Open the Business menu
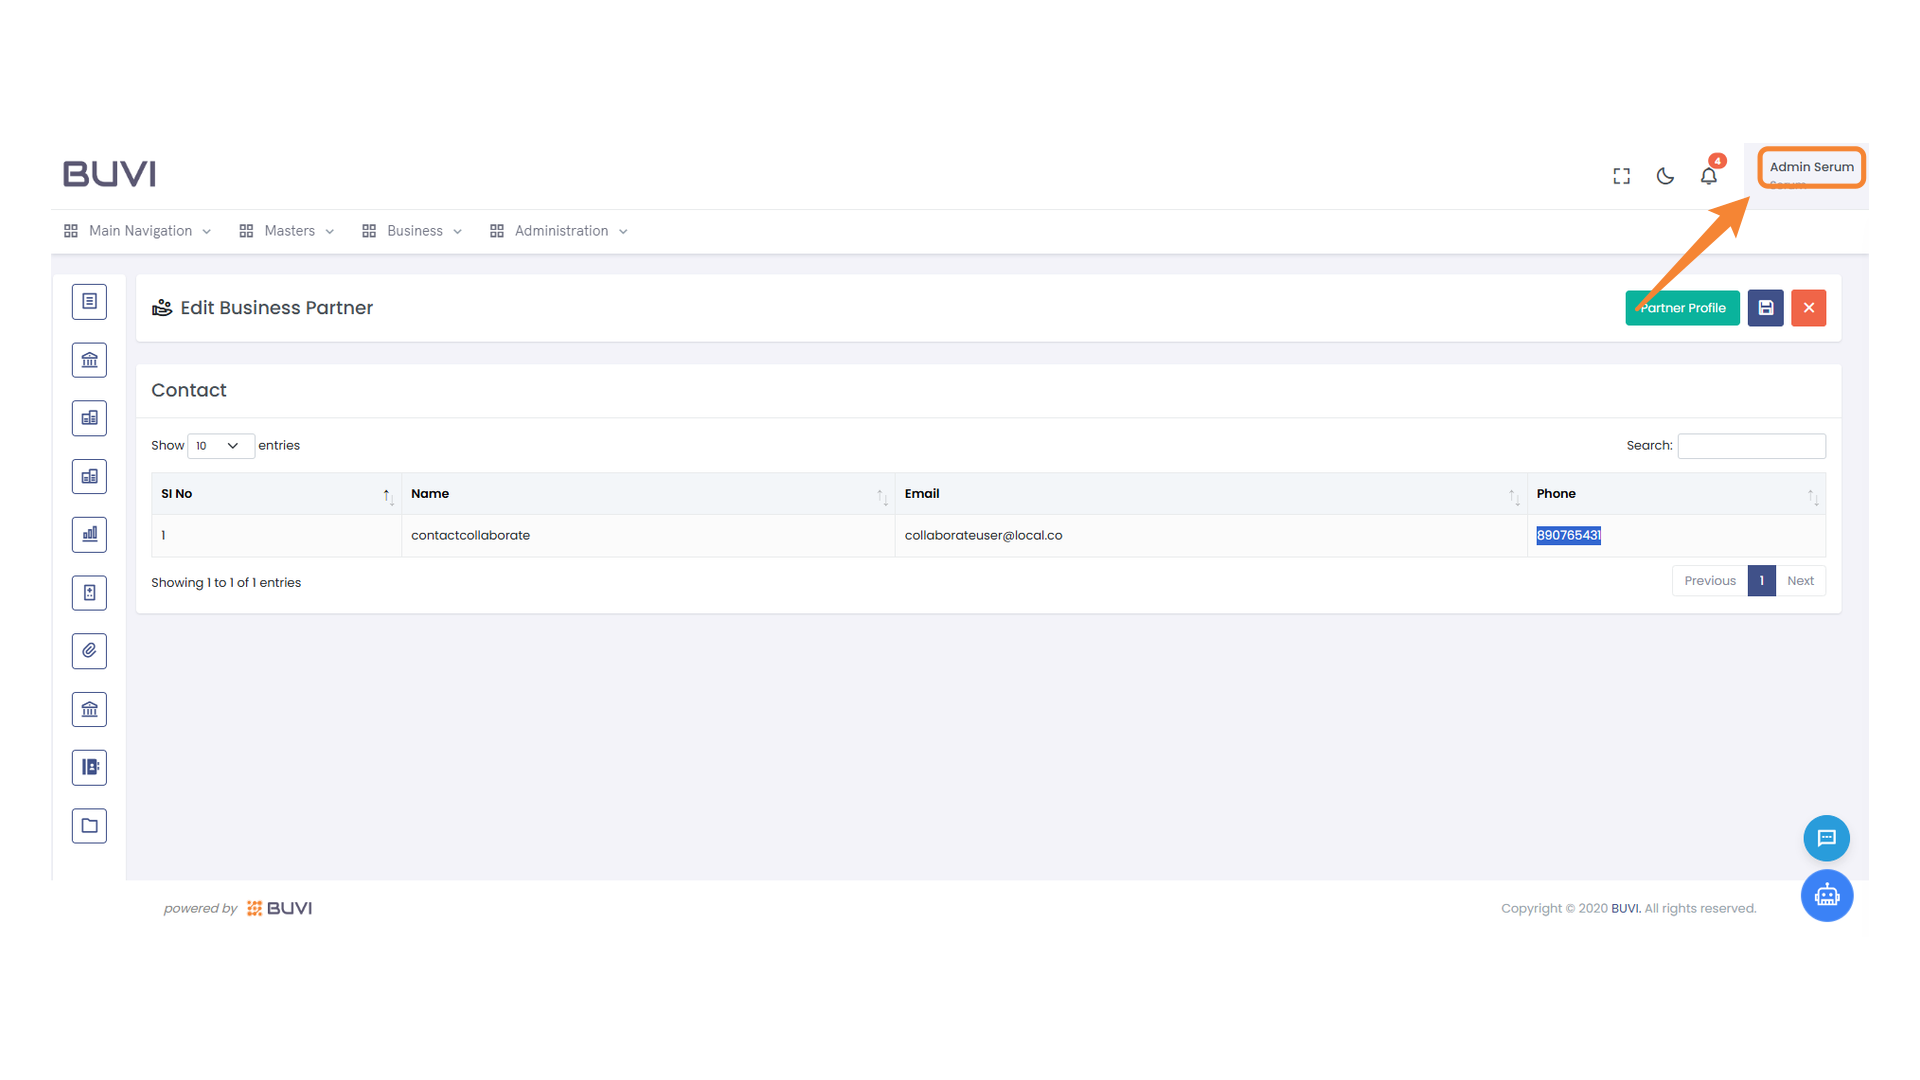The height and width of the screenshot is (1080, 1920). [413, 230]
